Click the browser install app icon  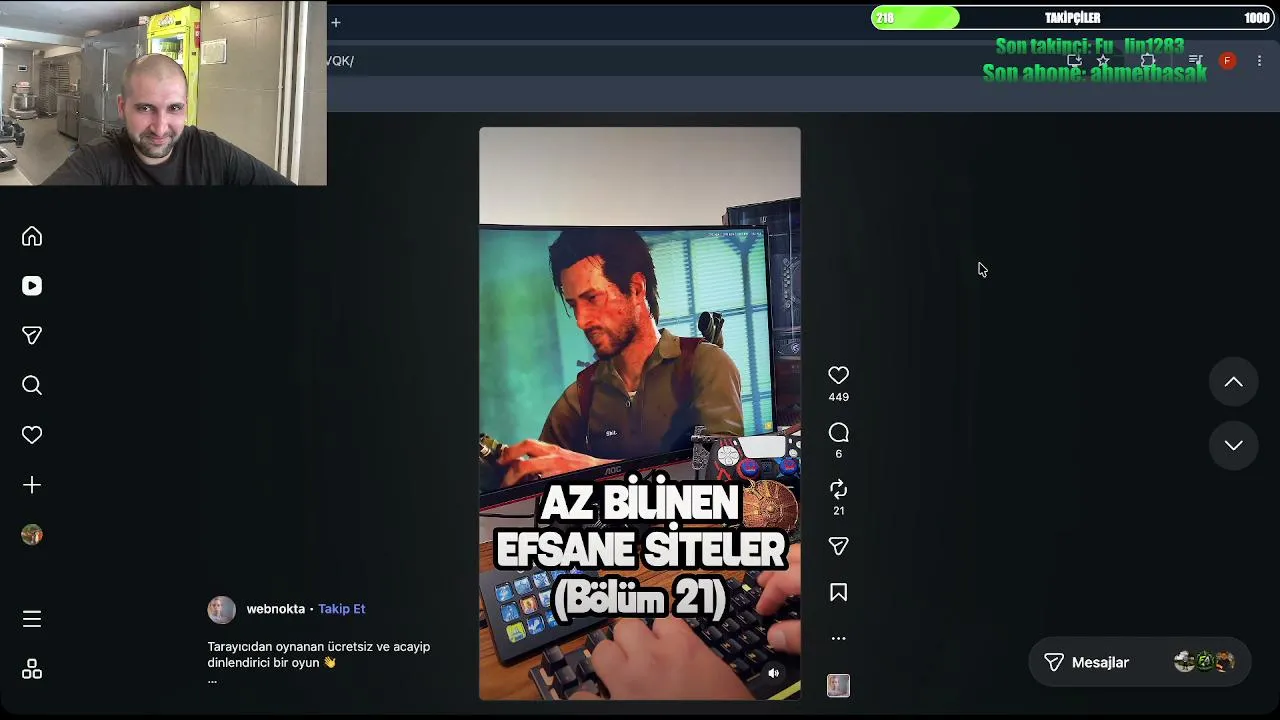click(1074, 61)
